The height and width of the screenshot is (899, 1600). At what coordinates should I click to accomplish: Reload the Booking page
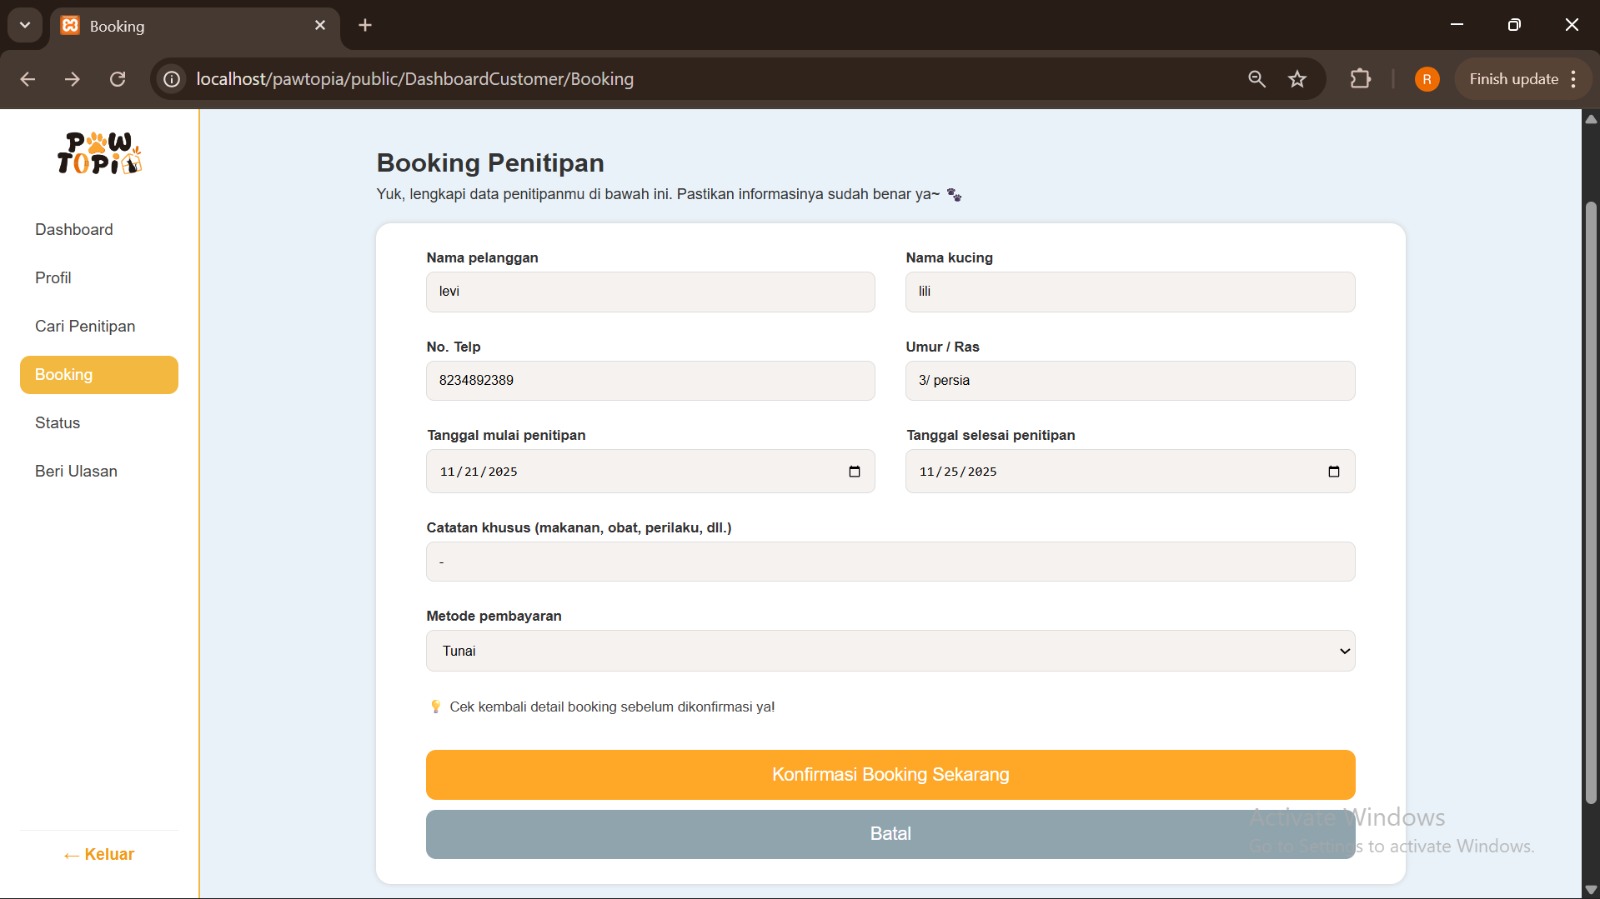coord(118,79)
